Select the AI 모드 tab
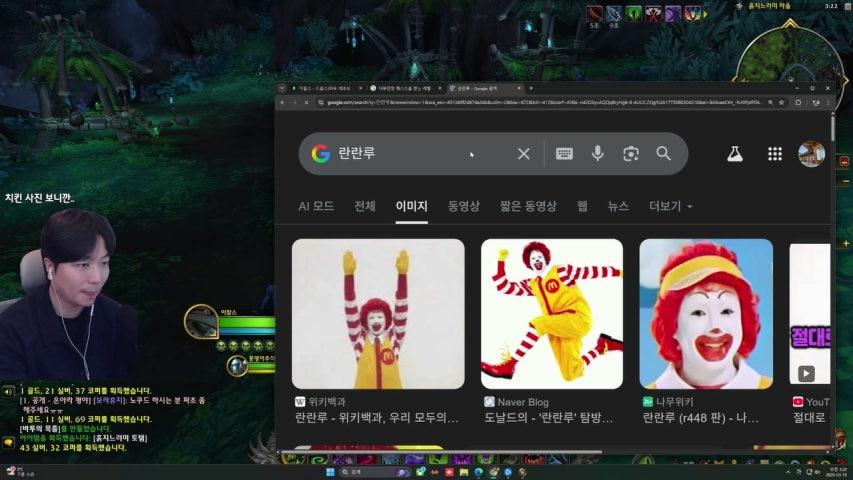The height and width of the screenshot is (480, 853). pos(316,206)
